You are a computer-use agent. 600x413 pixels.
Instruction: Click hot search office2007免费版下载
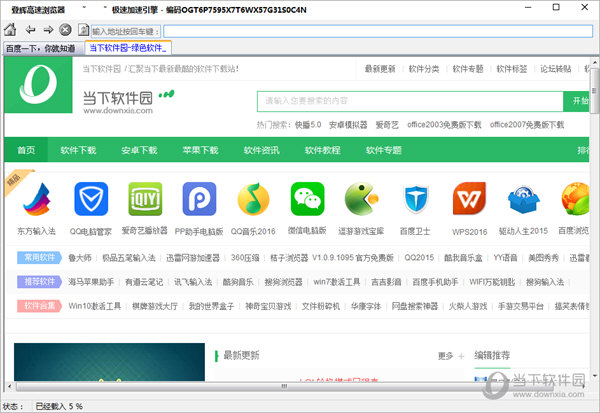[x=527, y=125]
